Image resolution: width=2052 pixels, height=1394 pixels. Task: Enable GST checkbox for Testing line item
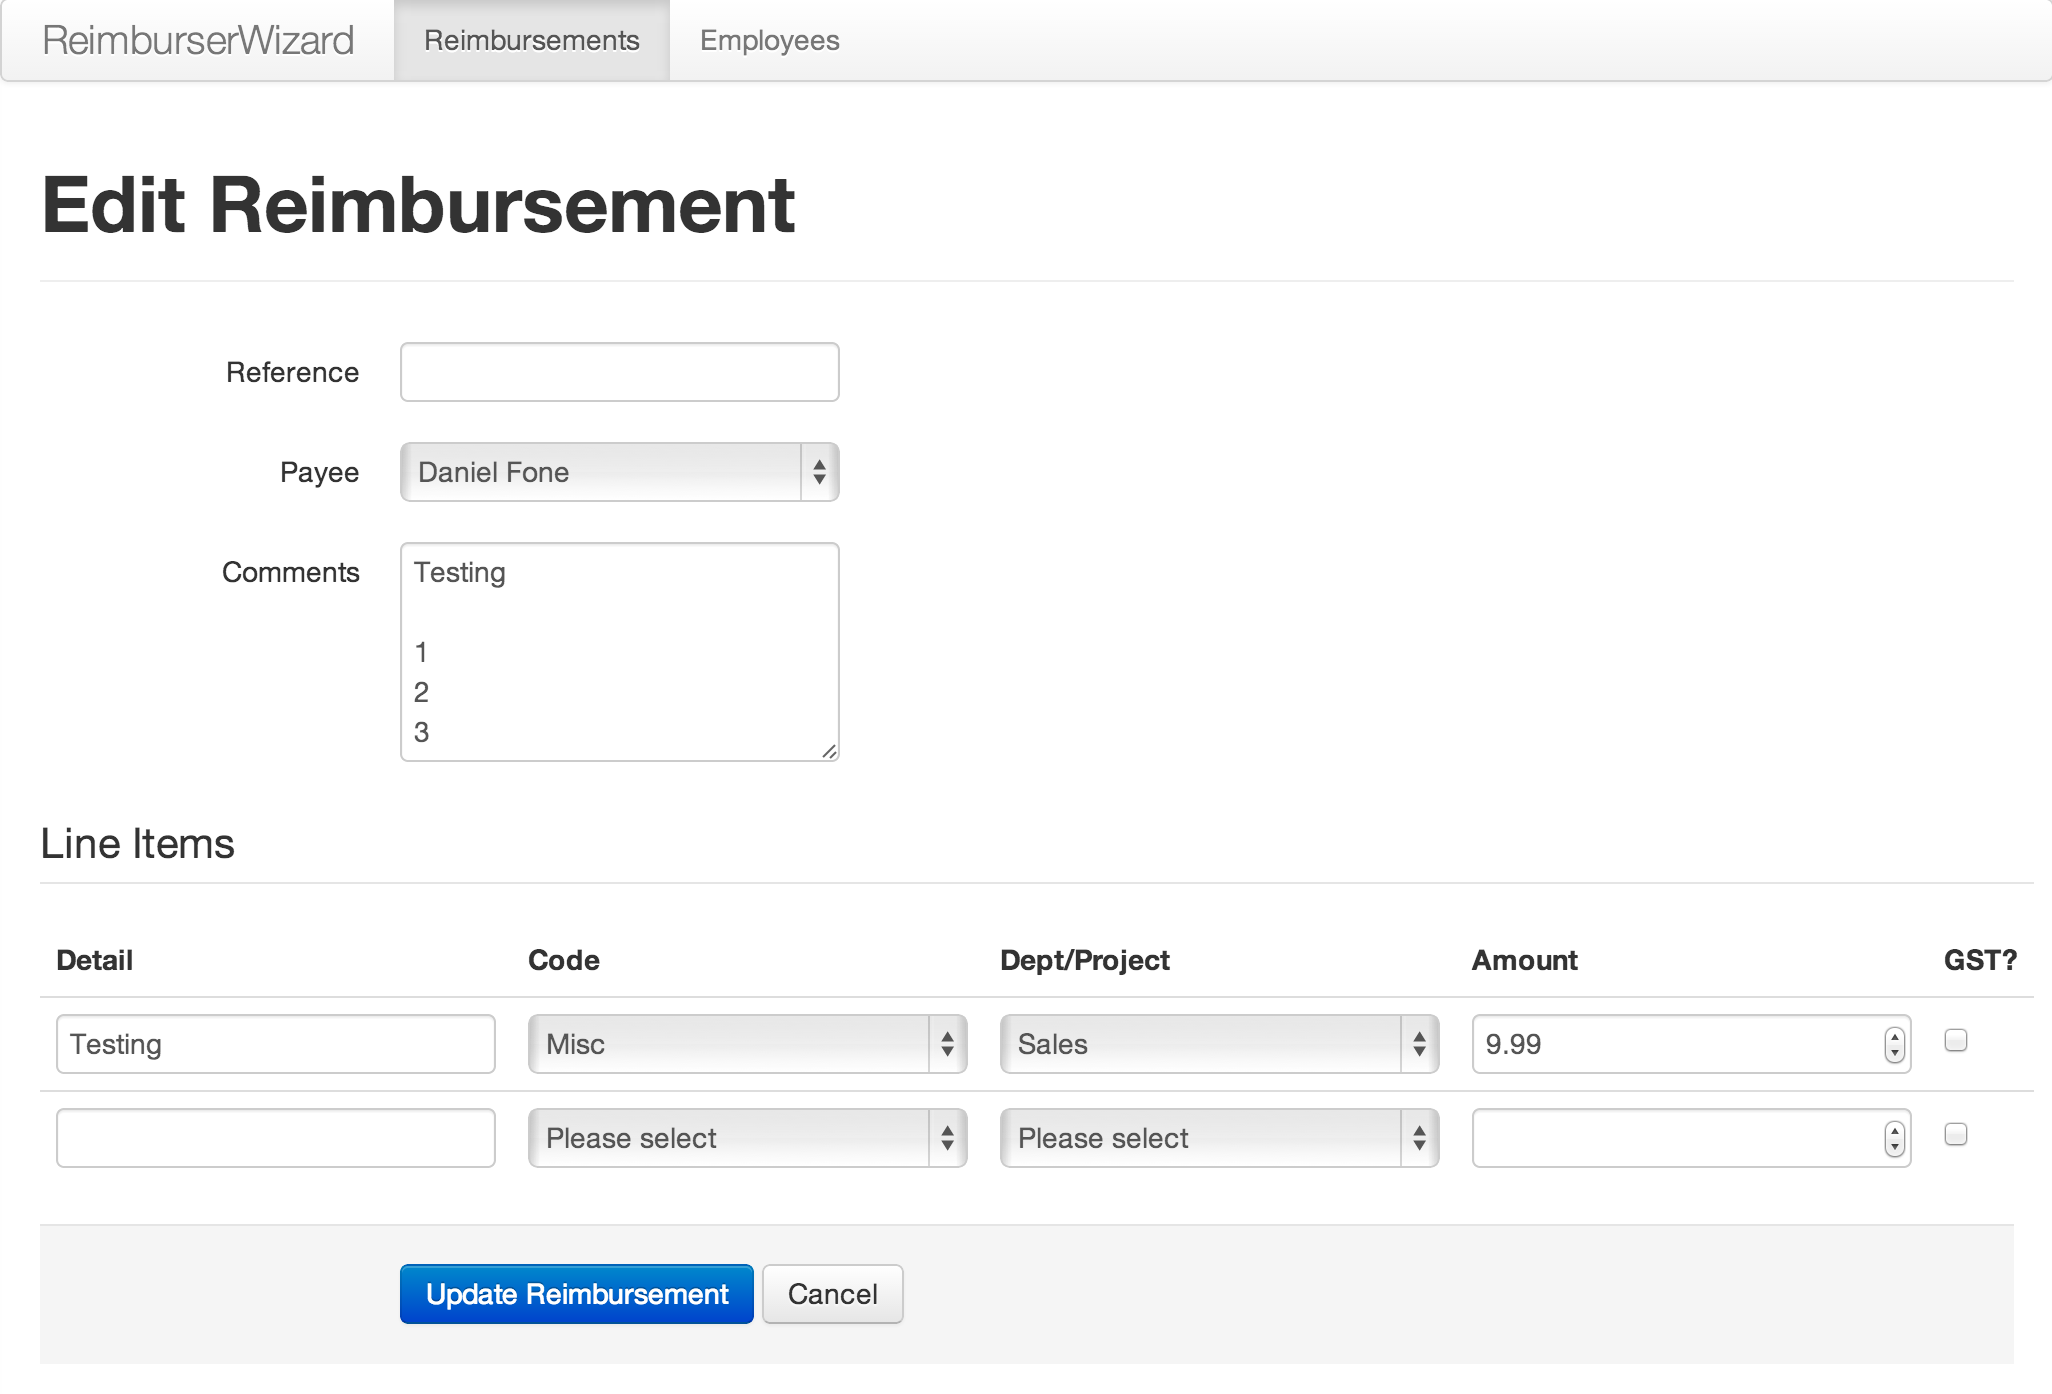click(1956, 1040)
